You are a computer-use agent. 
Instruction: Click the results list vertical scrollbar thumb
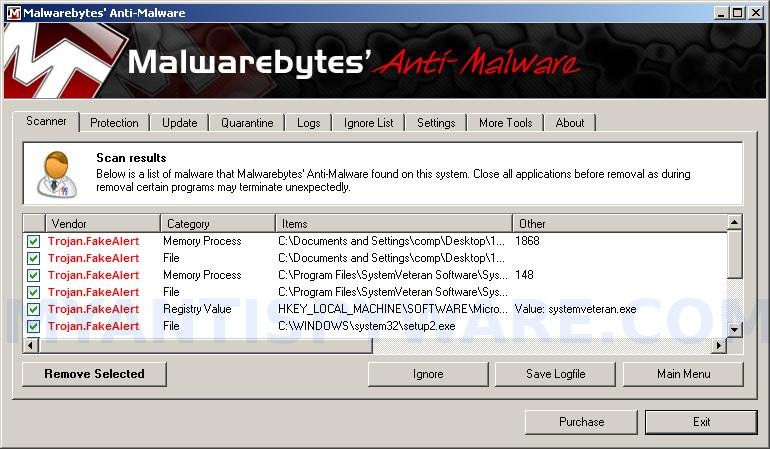[x=734, y=254]
